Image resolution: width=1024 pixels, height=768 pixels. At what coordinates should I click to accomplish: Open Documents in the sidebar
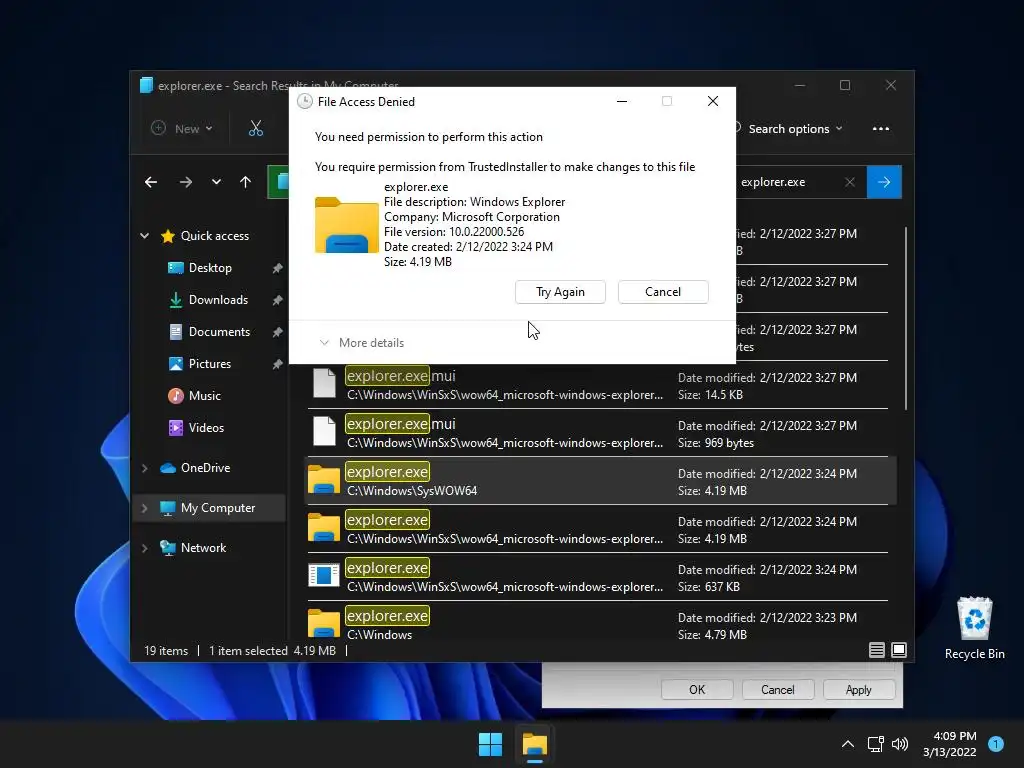(x=219, y=332)
